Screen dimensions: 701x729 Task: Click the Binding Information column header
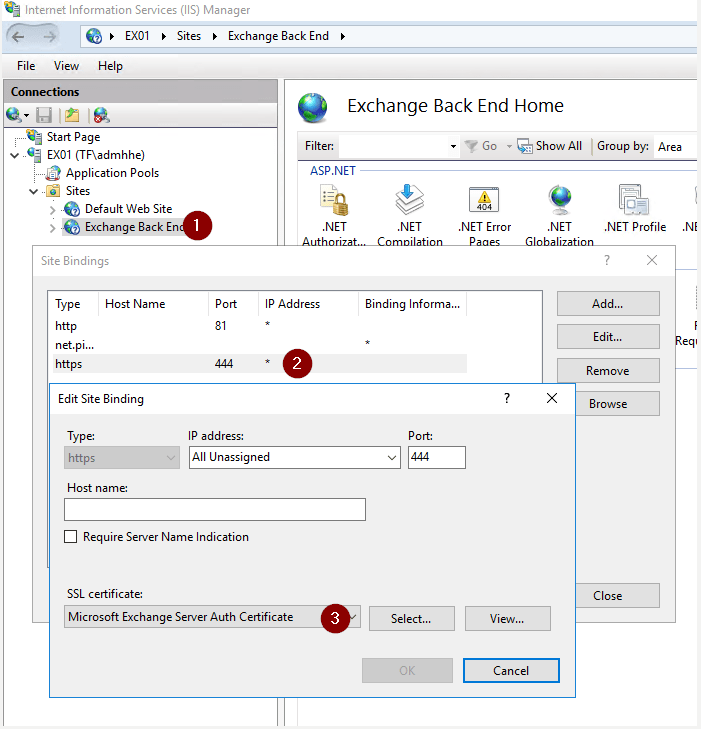pos(413,304)
